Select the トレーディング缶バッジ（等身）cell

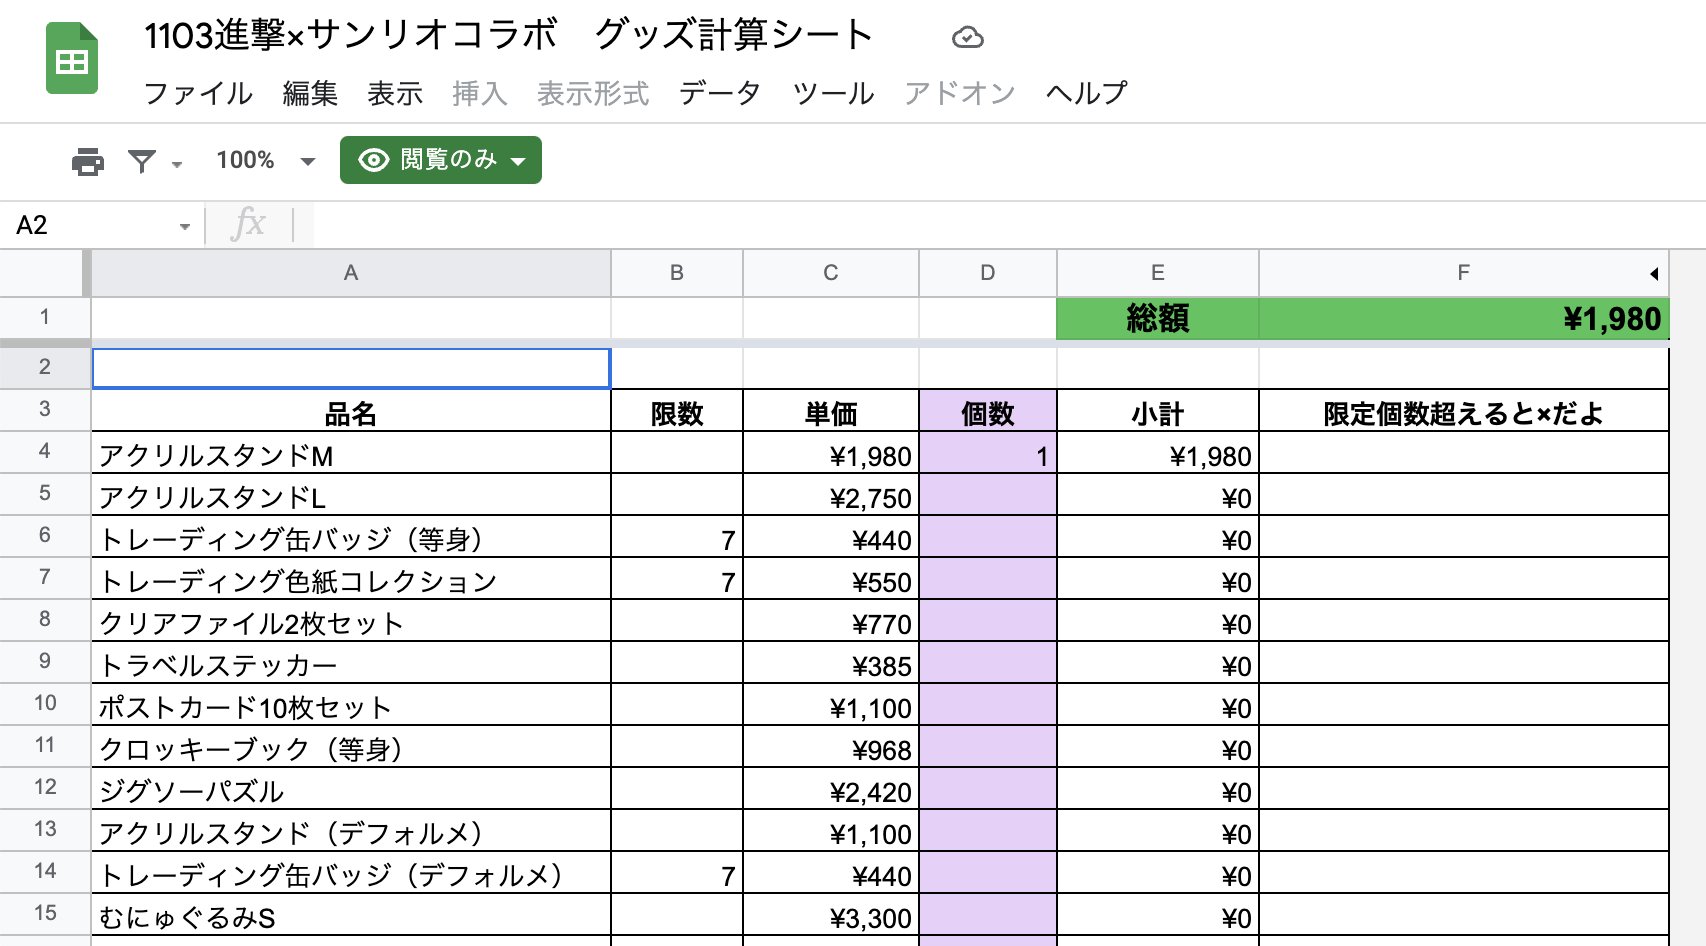tap(351, 537)
